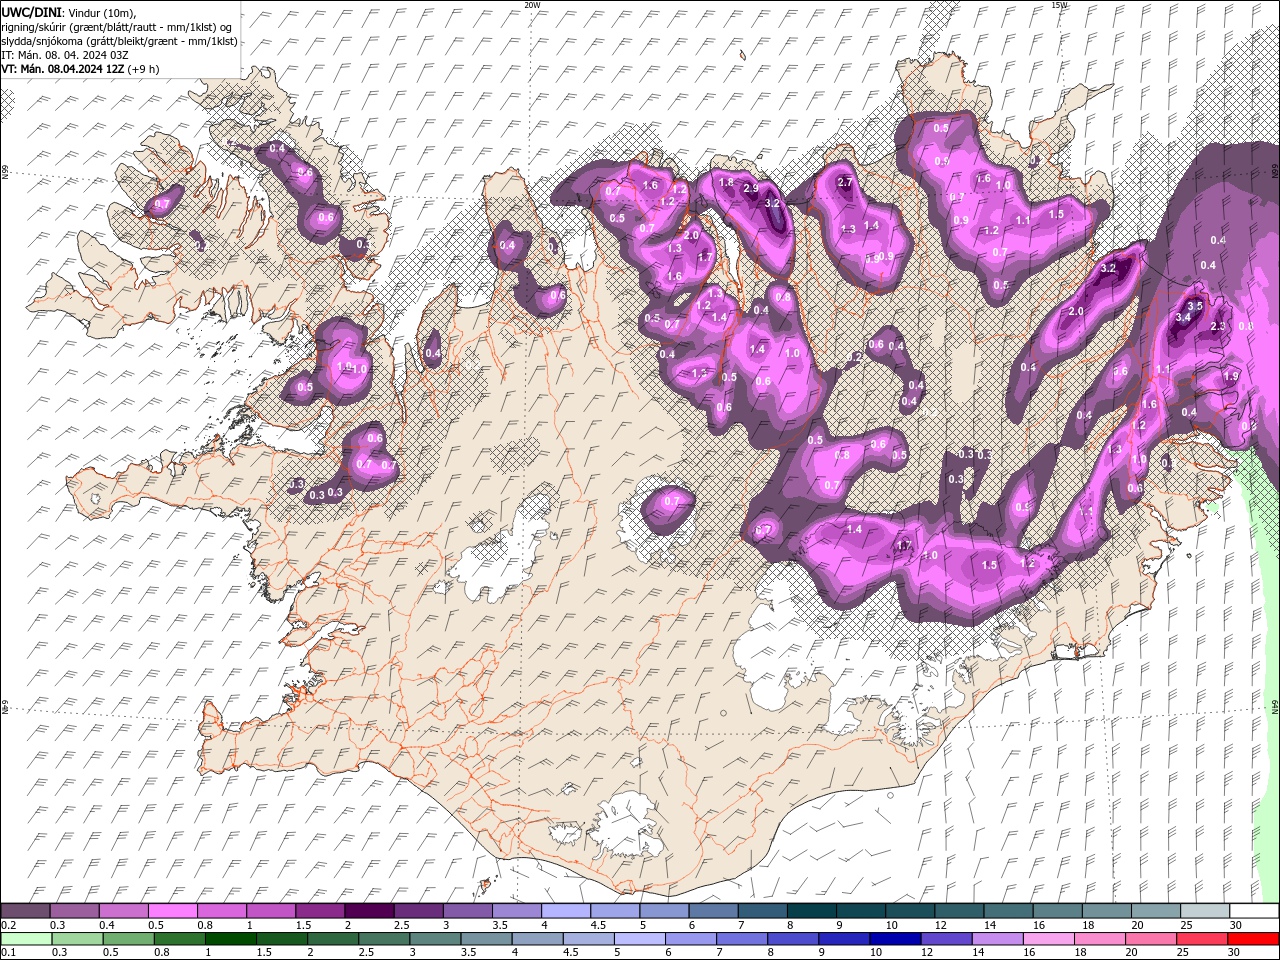Pick the deep blue 10 swatch in lower legend
Screen dimensions: 1280x960
894,939
